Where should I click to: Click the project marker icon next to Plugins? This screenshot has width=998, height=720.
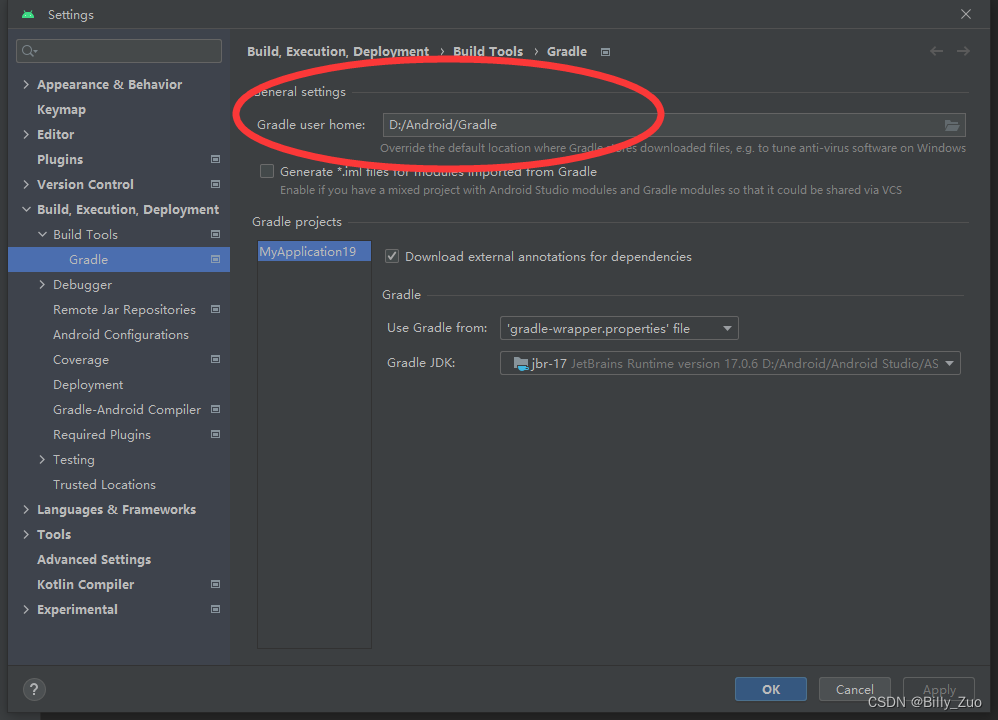pos(215,159)
